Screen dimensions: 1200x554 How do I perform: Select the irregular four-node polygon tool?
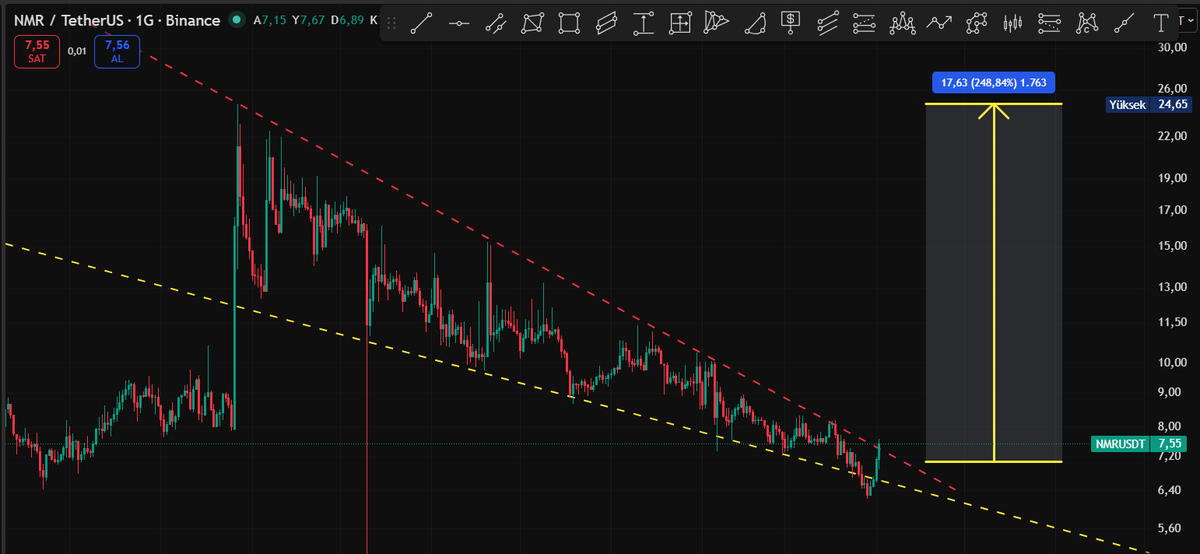pos(532,22)
